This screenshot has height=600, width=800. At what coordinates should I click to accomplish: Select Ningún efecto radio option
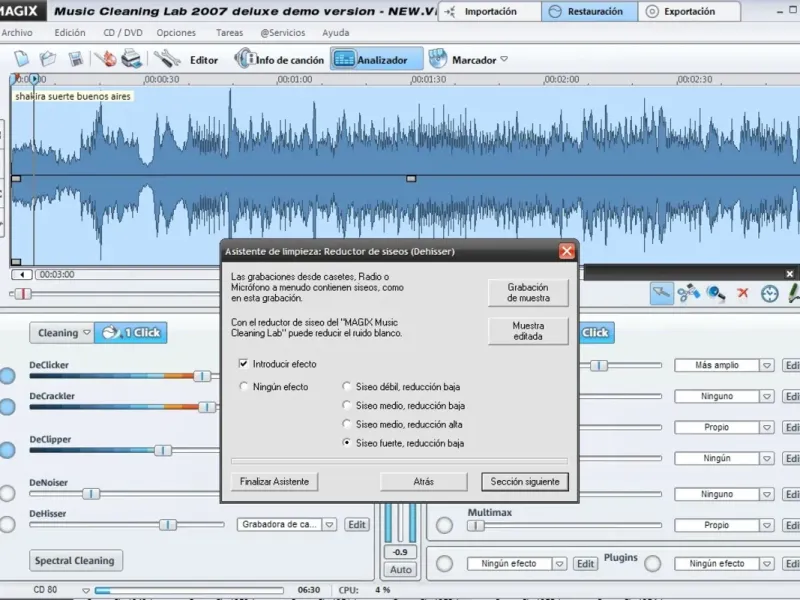click(x=243, y=386)
